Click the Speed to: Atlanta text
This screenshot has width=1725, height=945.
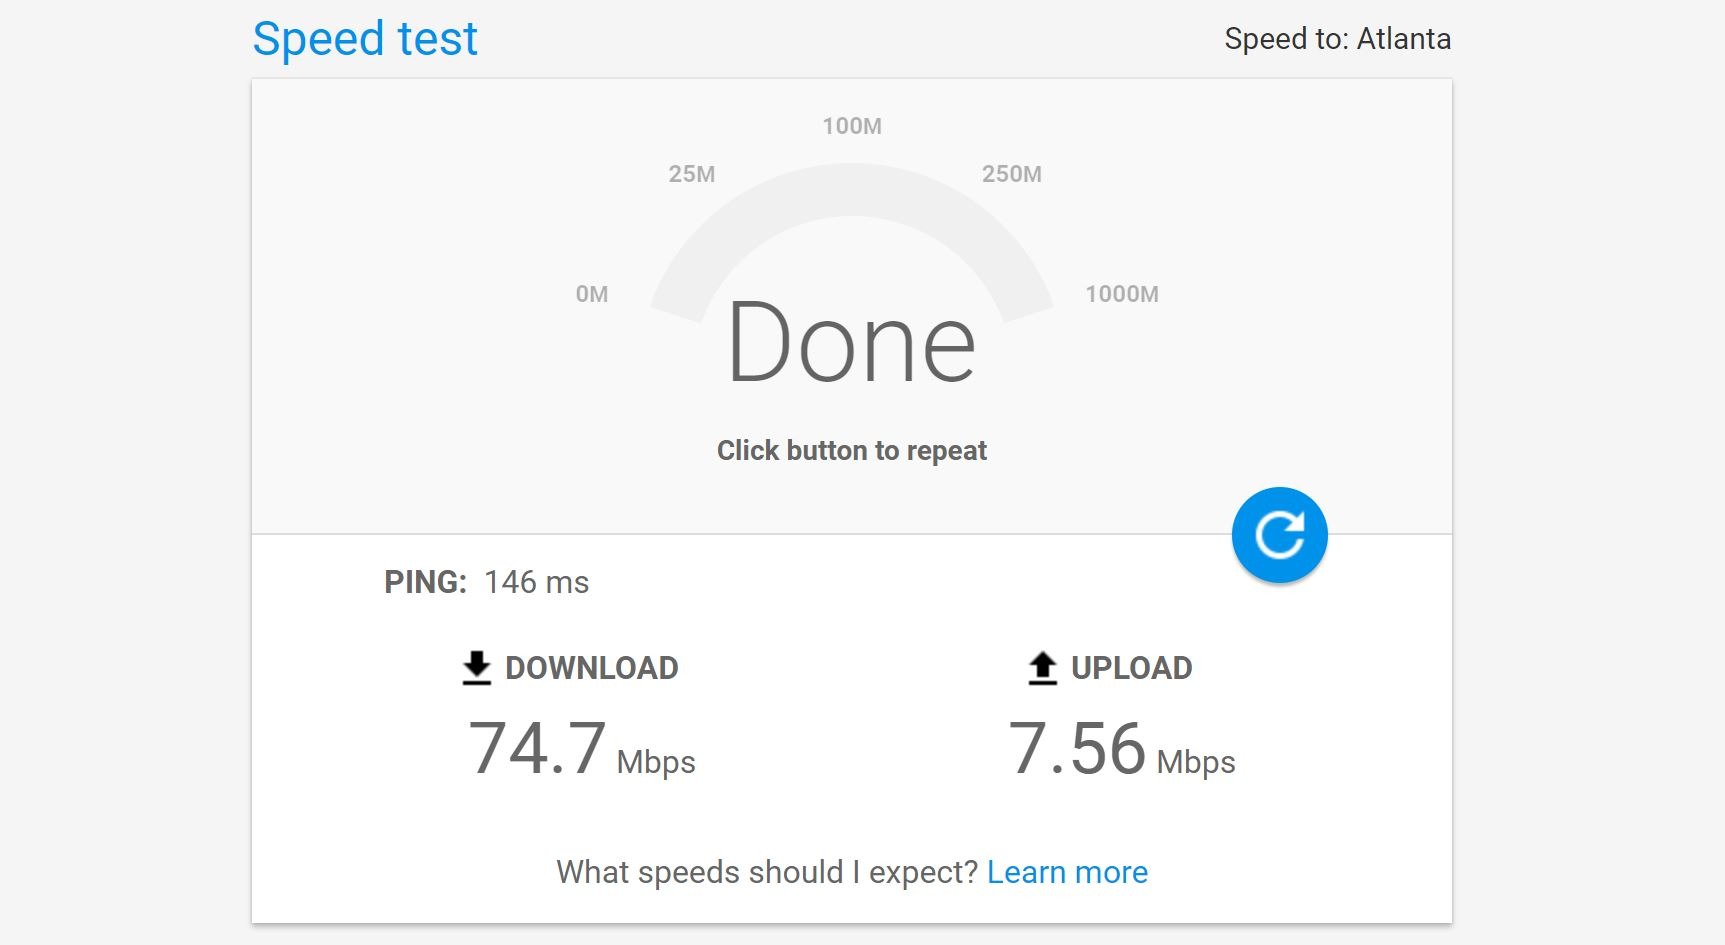point(1337,39)
